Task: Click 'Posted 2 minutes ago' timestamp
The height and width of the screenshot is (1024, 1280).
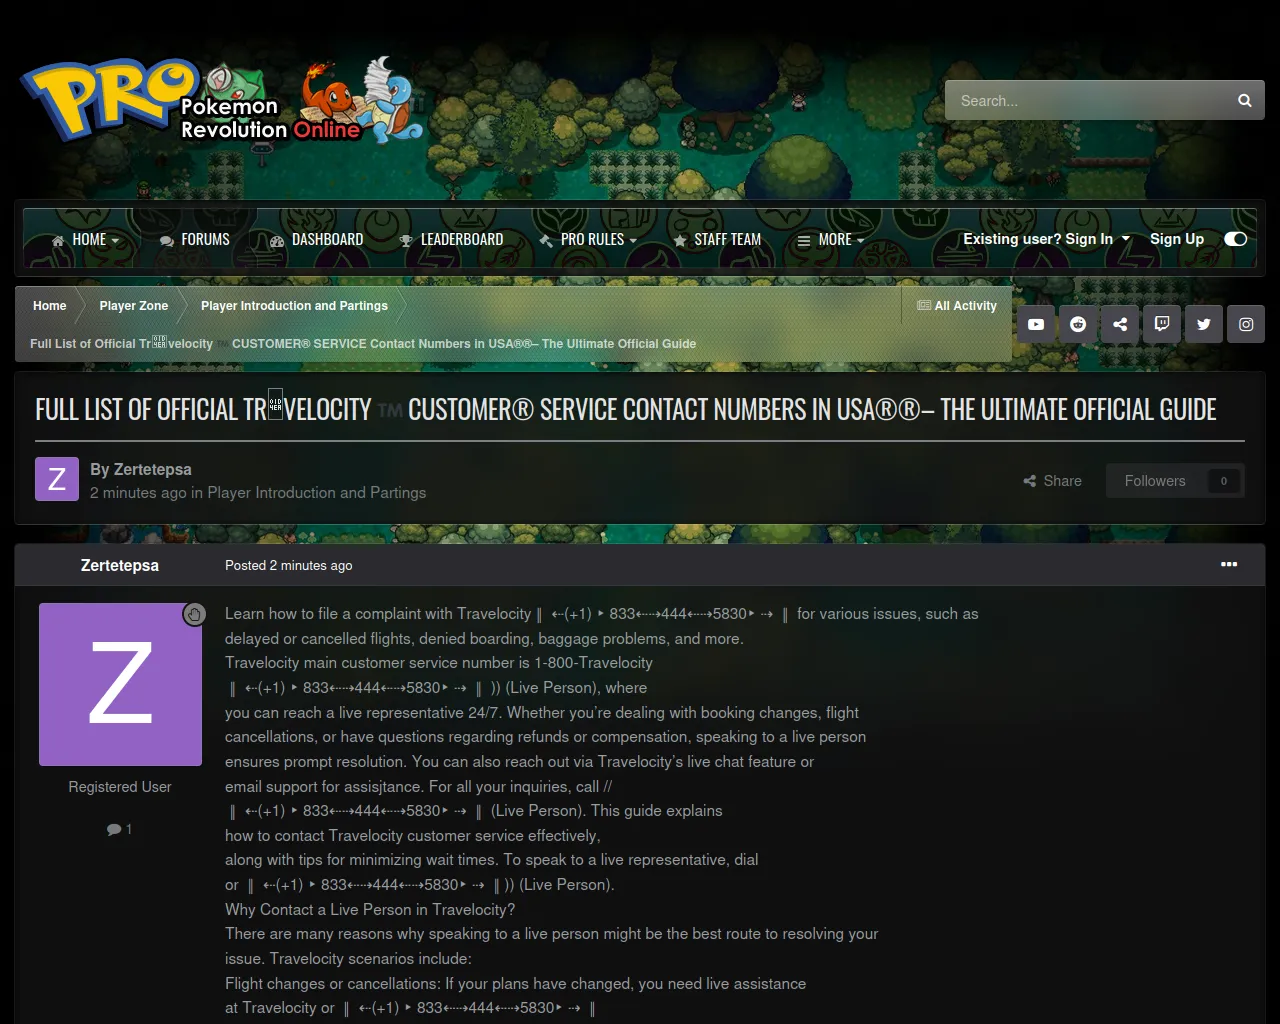Action: 289,565
